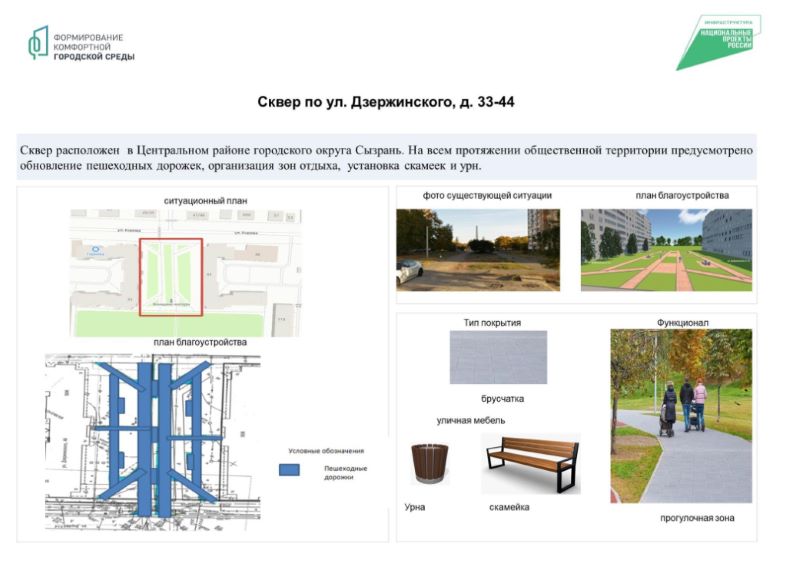Image resolution: width=800 pixels, height=567 pixels.
Task: Click the wooden trash urn picture
Action: (432, 464)
